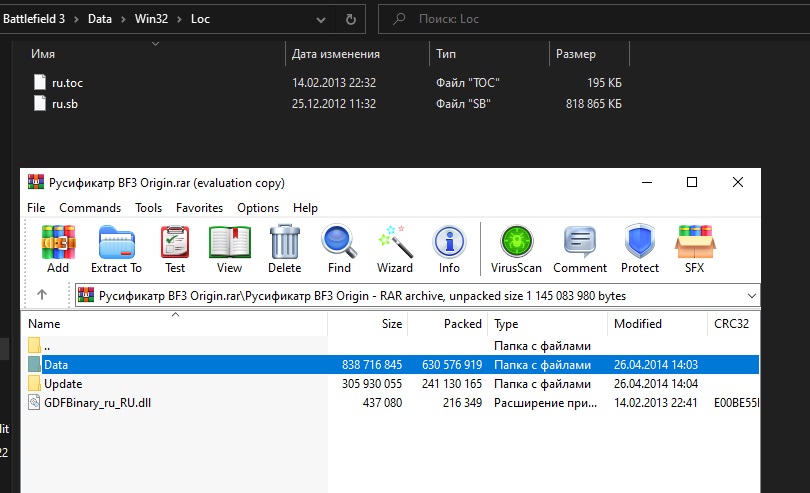Click size value 437 080
The height and width of the screenshot is (493, 810).
click(382, 403)
